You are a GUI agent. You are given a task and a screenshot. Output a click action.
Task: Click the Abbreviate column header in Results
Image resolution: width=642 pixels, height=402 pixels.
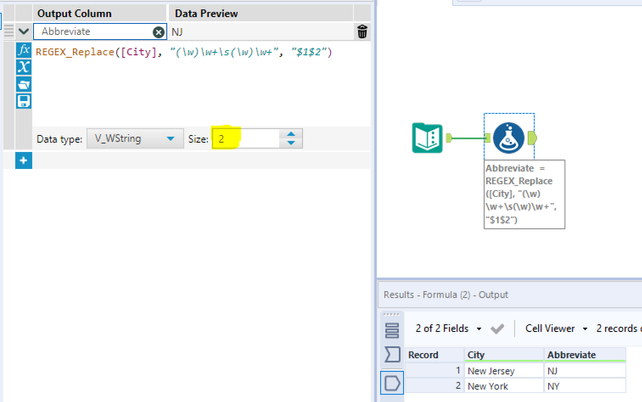click(x=585, y=355)
